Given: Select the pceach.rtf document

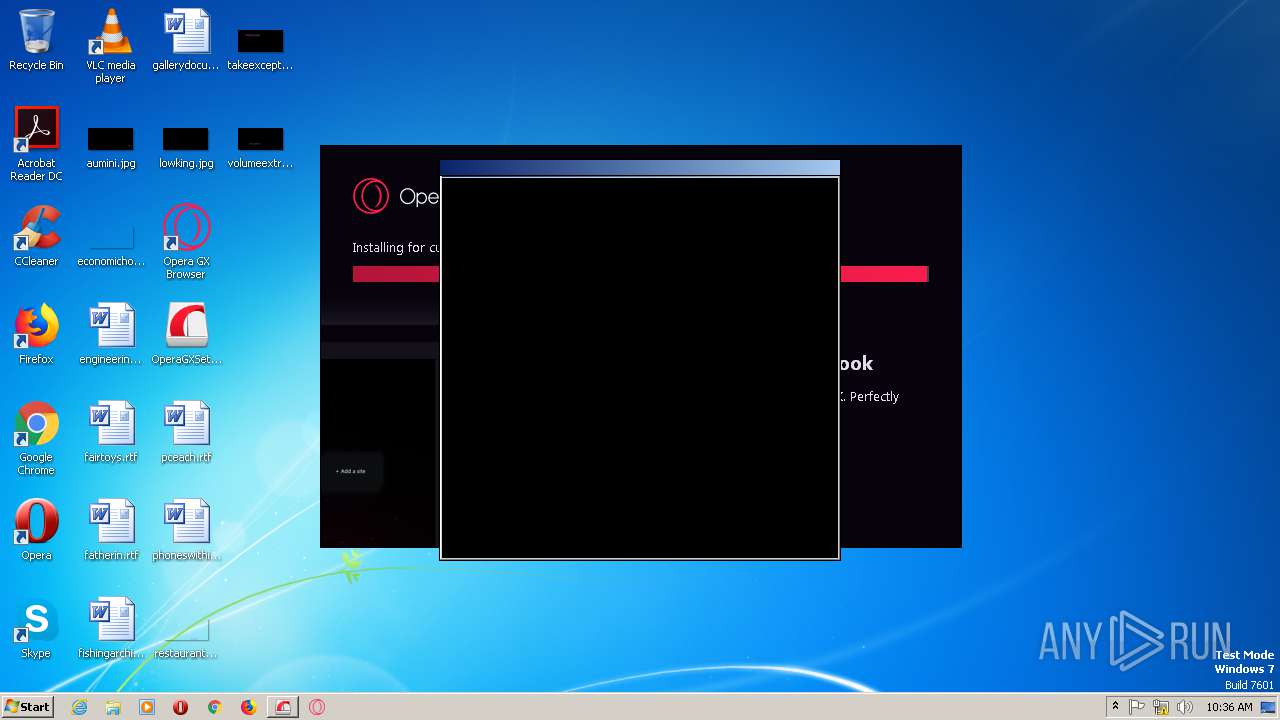Looking at the screenshot, I should coord(186,432).
